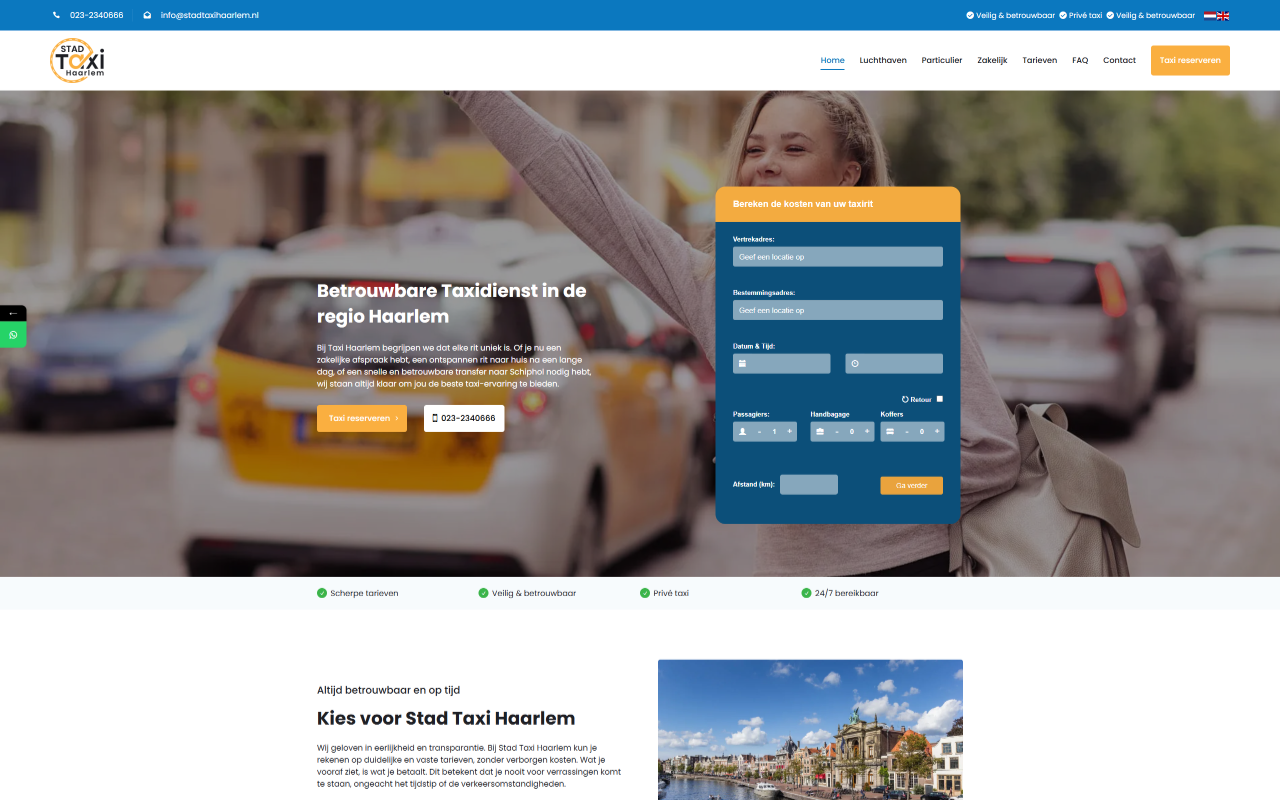
Task: Click green check beside Scherpe tarieven
Action: [322, 593]
